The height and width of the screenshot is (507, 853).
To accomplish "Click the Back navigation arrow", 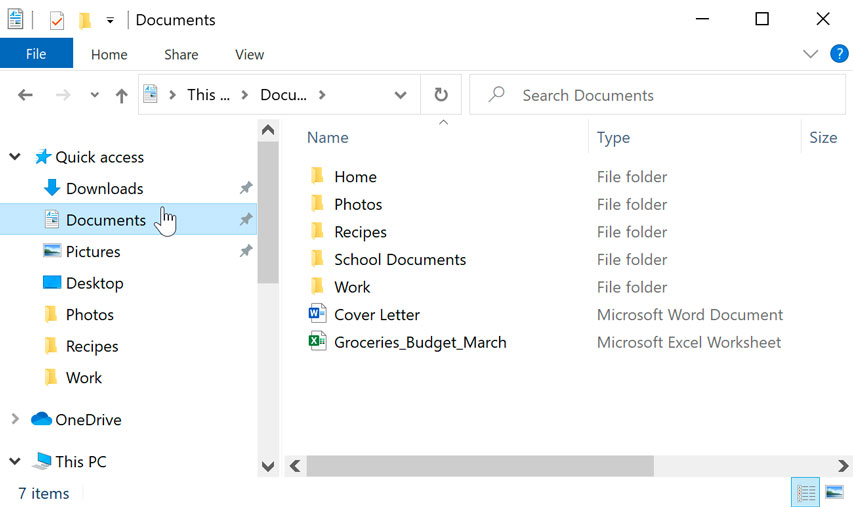I will [26, 96].
